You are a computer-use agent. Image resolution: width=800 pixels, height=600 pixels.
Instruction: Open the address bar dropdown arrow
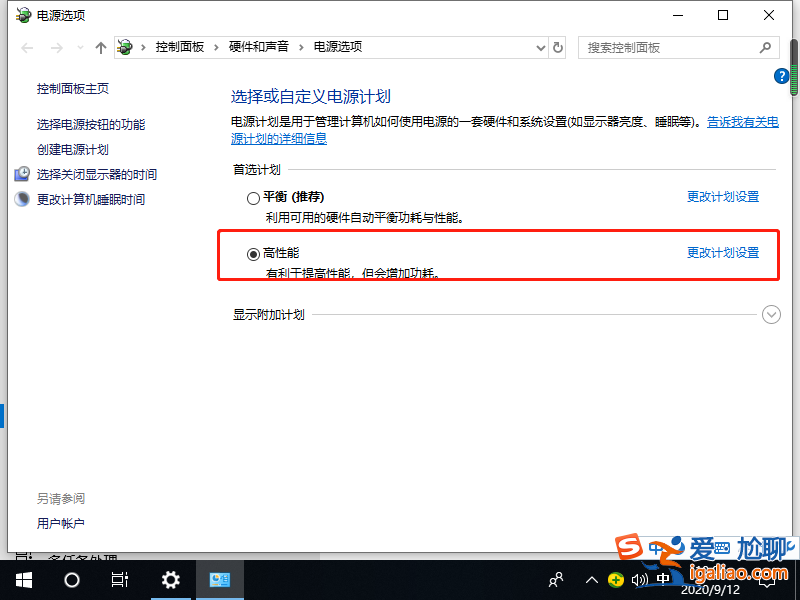(540, 47)
